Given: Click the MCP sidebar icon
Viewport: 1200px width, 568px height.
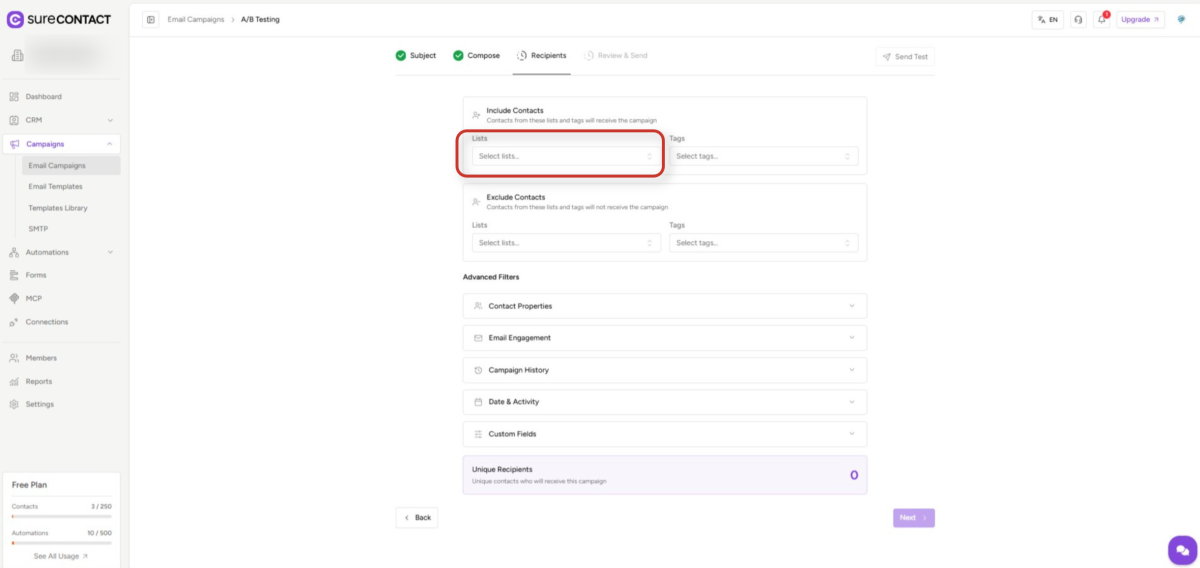Looking at the screenshot, I should [14, 298].
